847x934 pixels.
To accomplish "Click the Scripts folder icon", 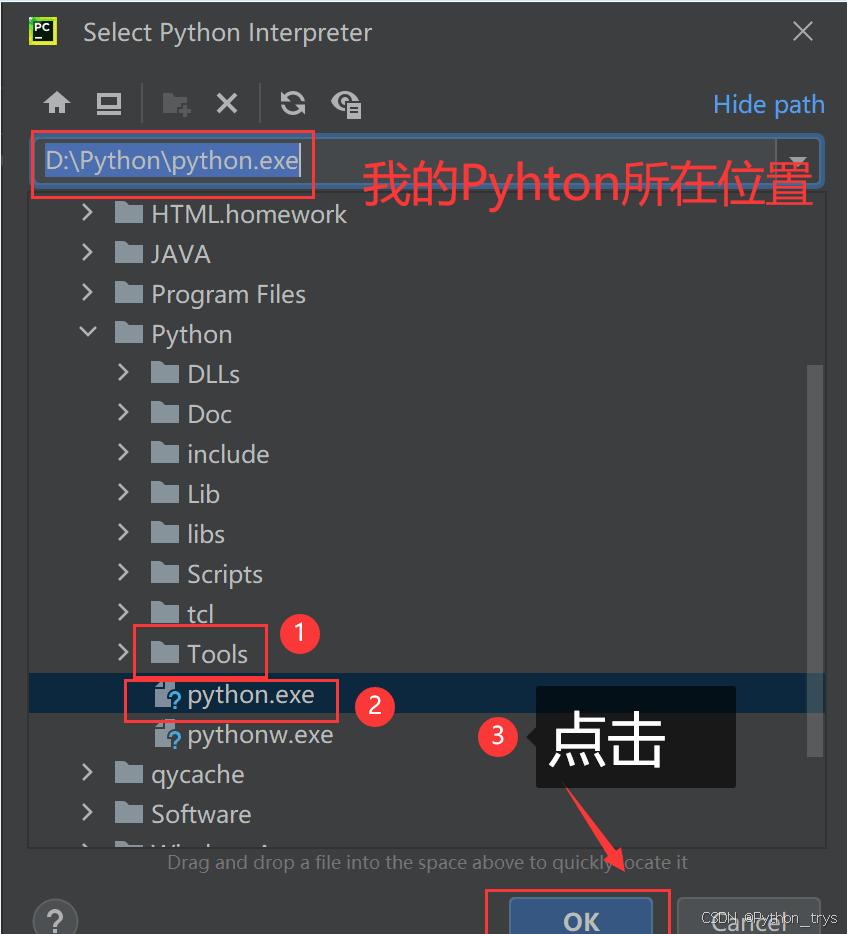I will pos(165,572).
